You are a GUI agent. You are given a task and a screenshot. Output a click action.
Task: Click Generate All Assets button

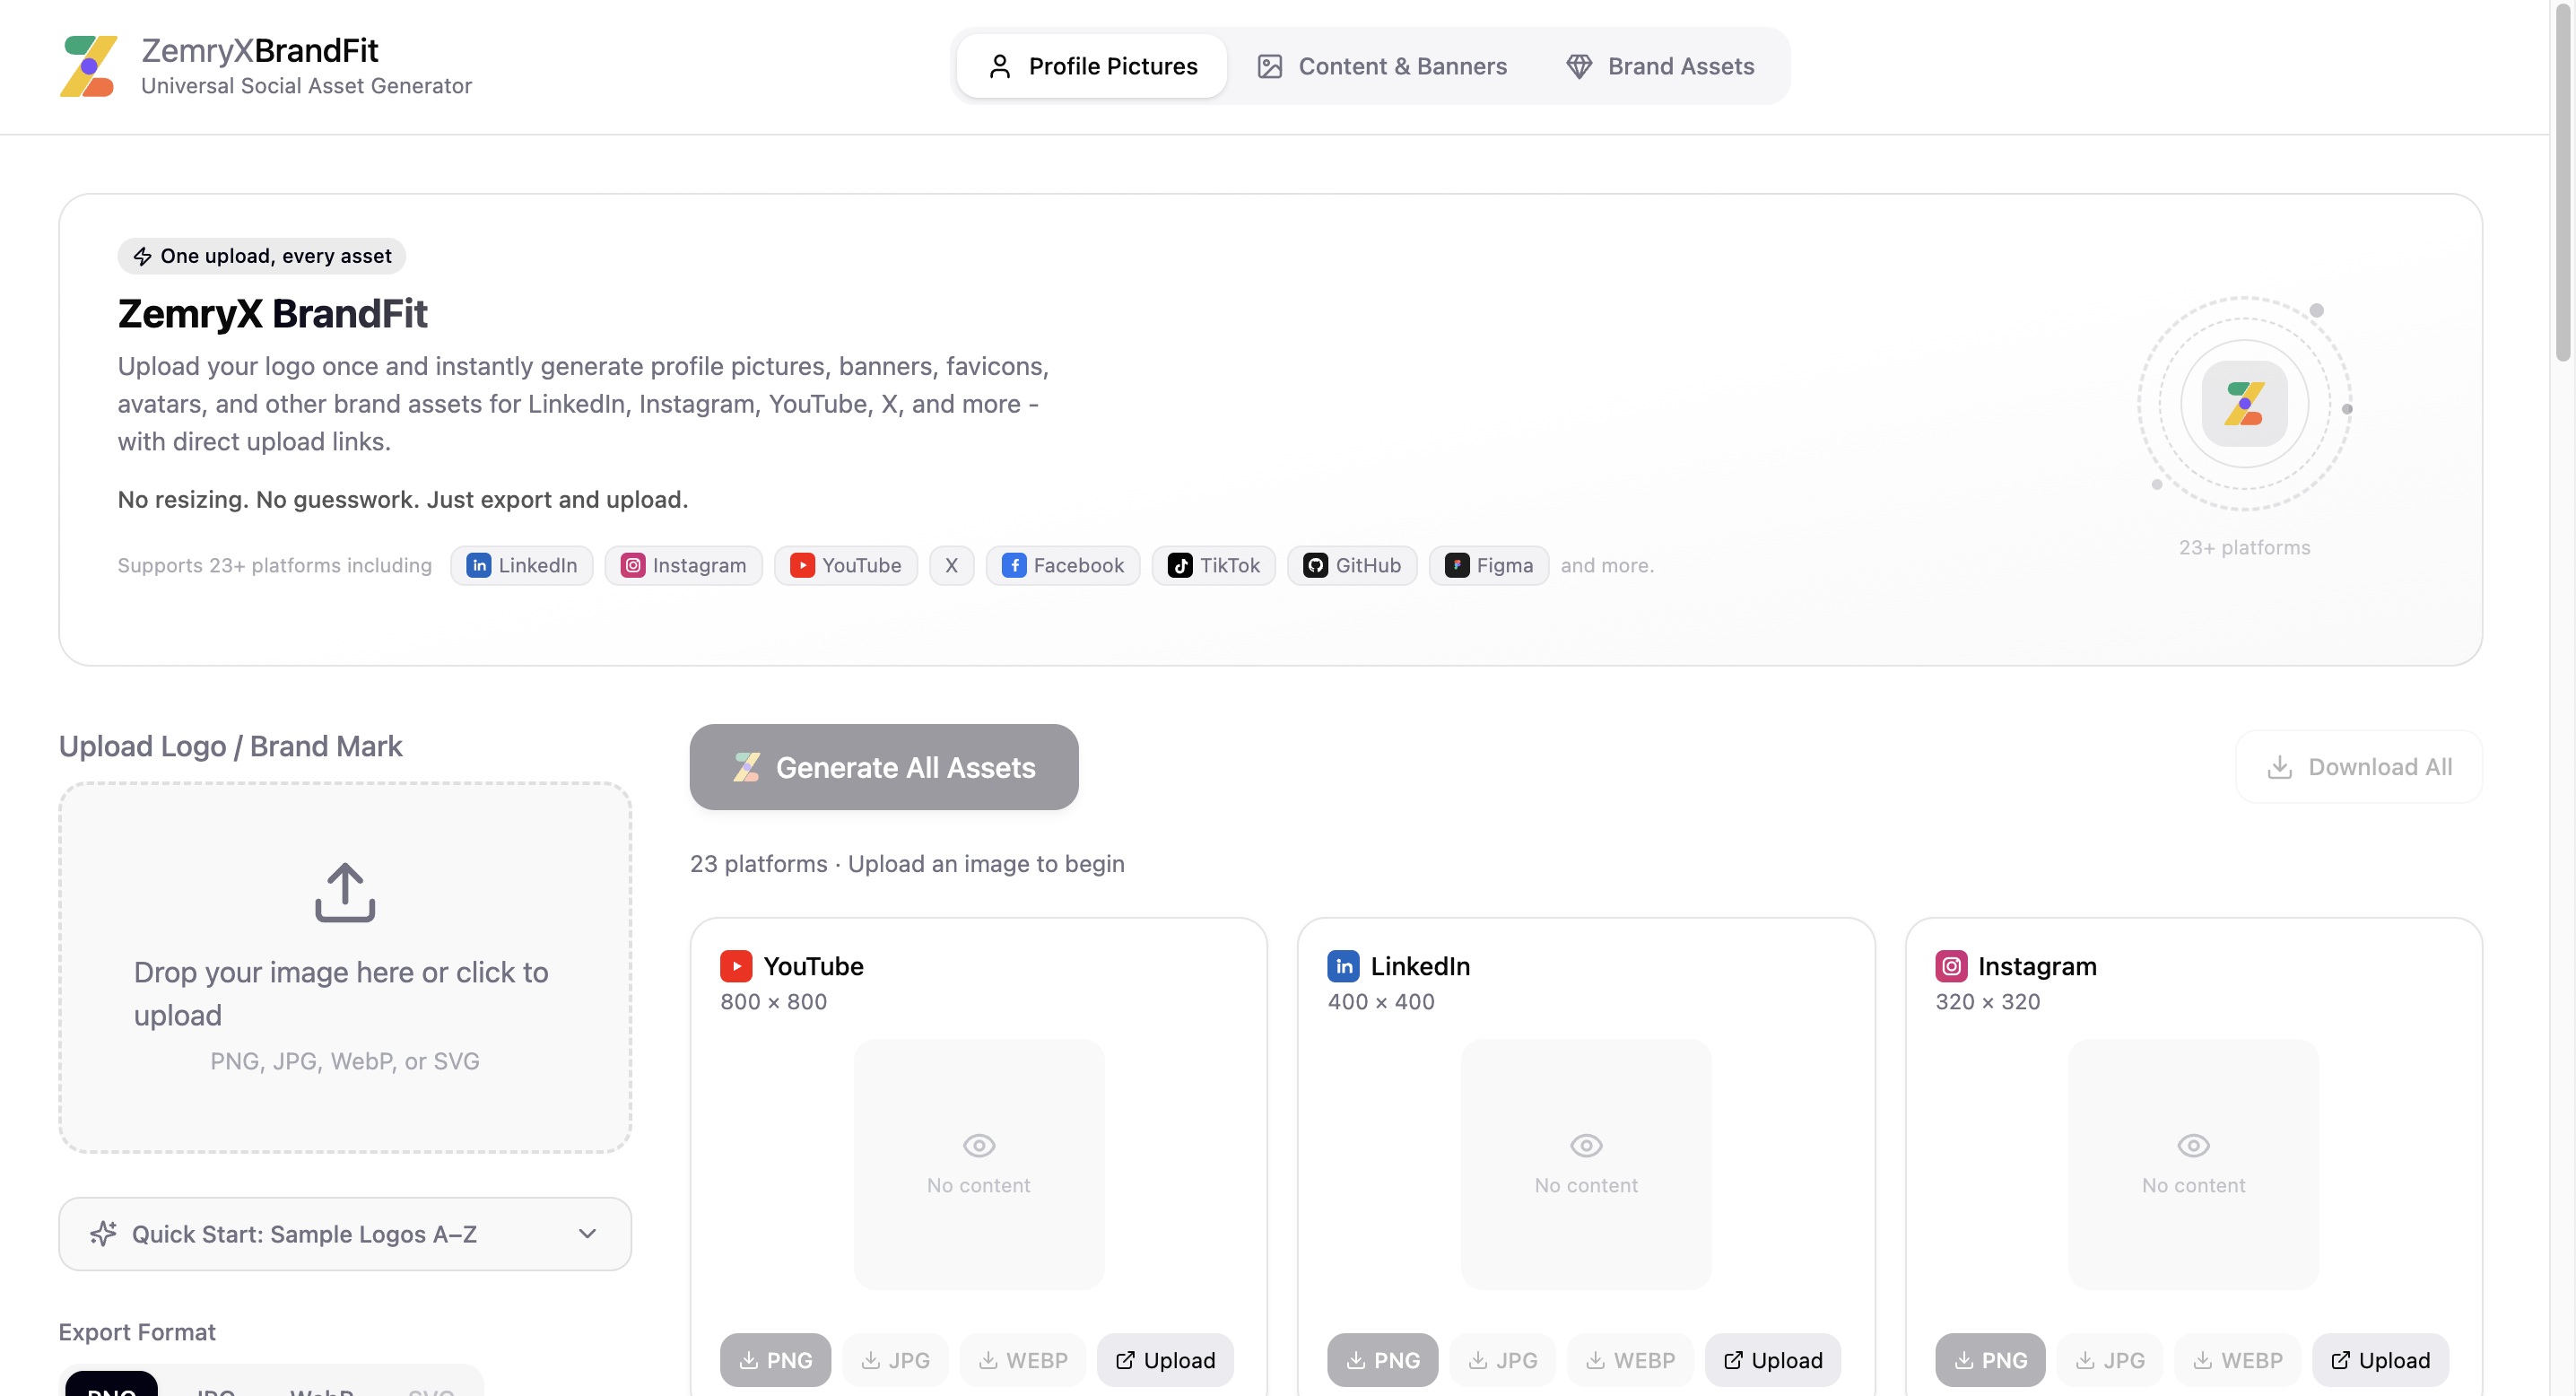tap(884, 767)
